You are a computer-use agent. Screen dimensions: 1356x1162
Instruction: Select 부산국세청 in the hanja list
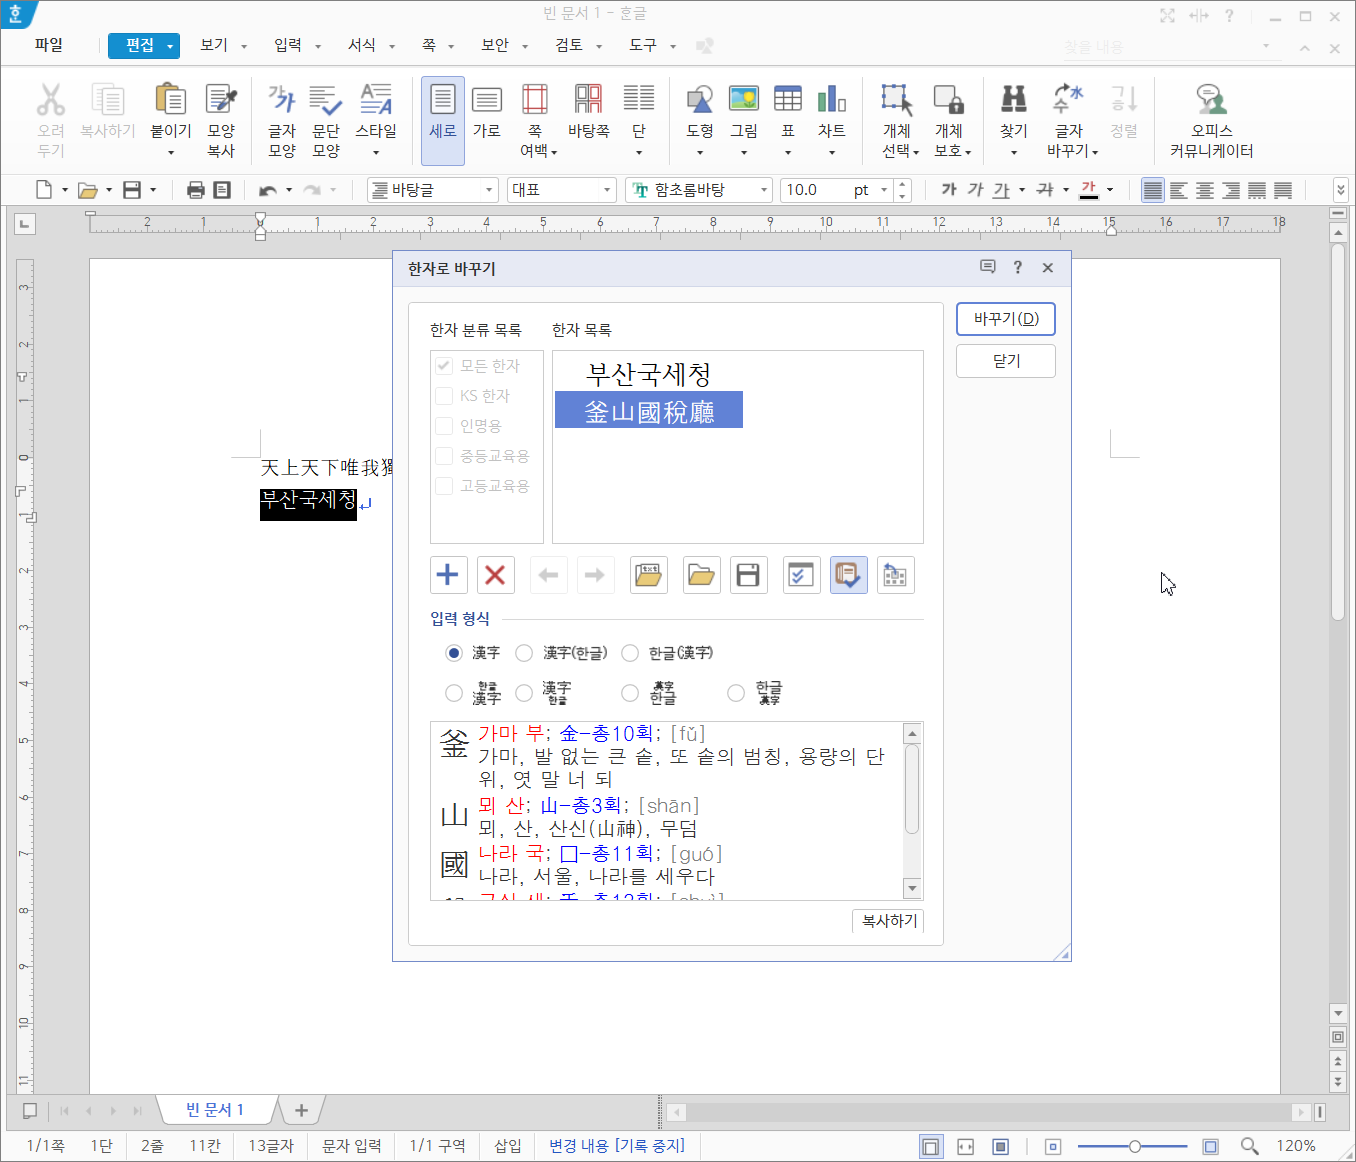tap(649, 374)
